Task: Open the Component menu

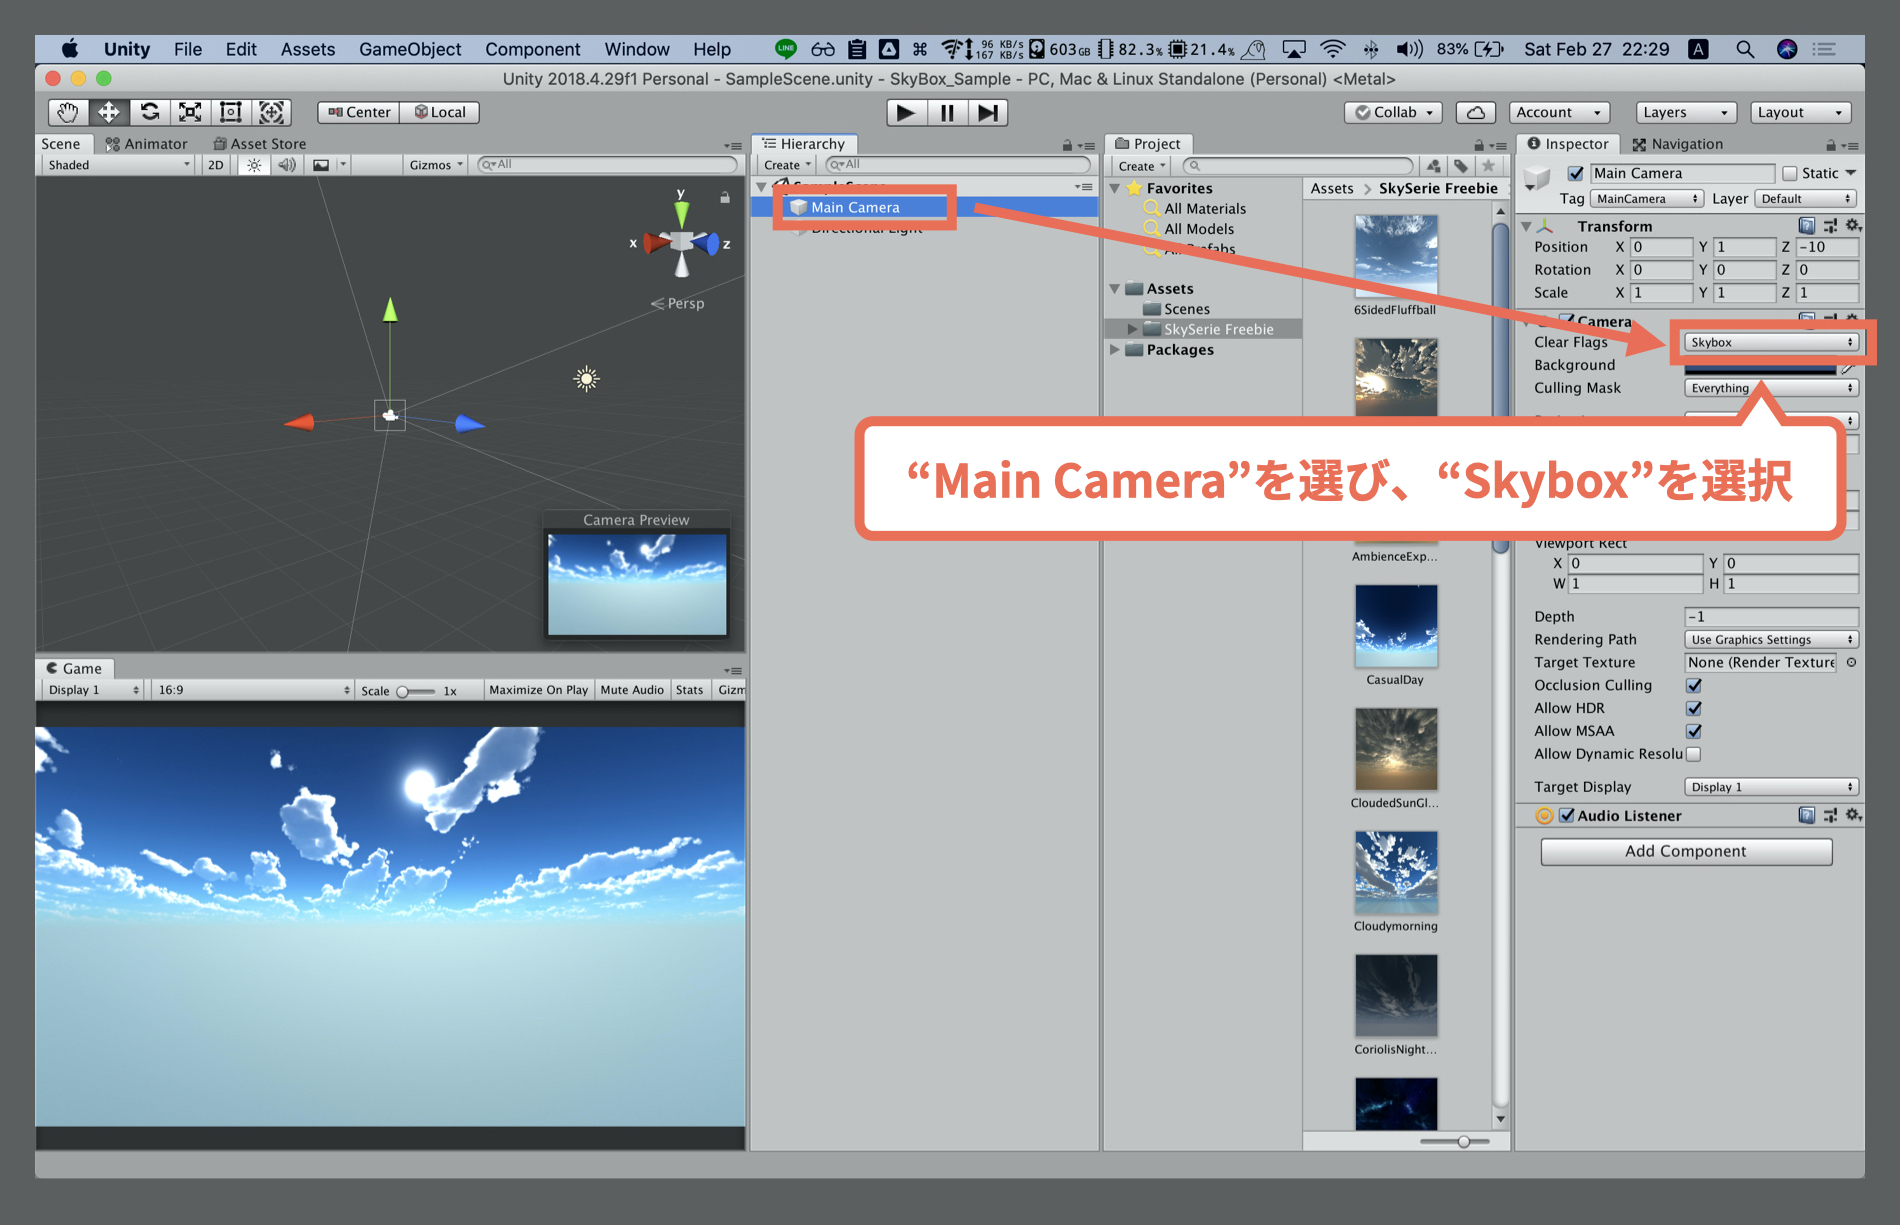Action: (532, 49)
